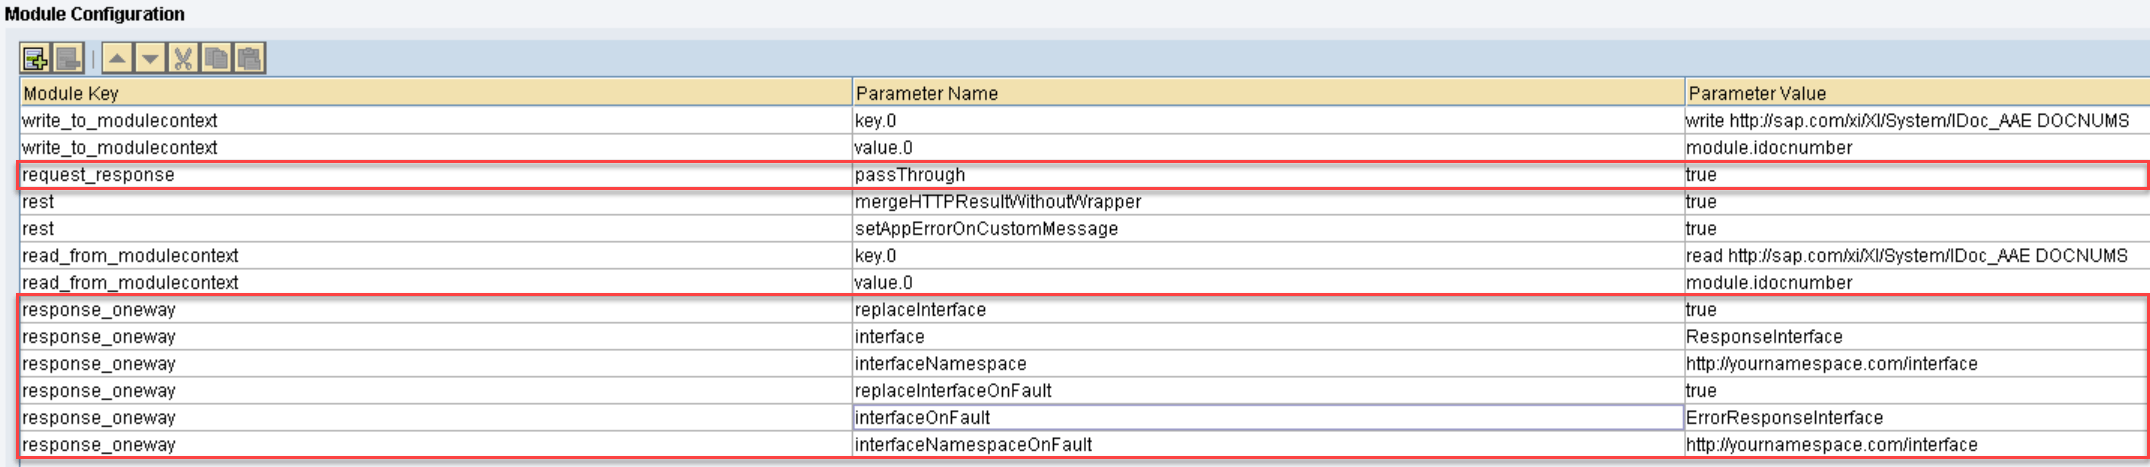Viewport: 2150px width, 467px height.
Task: Select key.0 name in read_from_modulecontext row
Action: [1268, 256]
